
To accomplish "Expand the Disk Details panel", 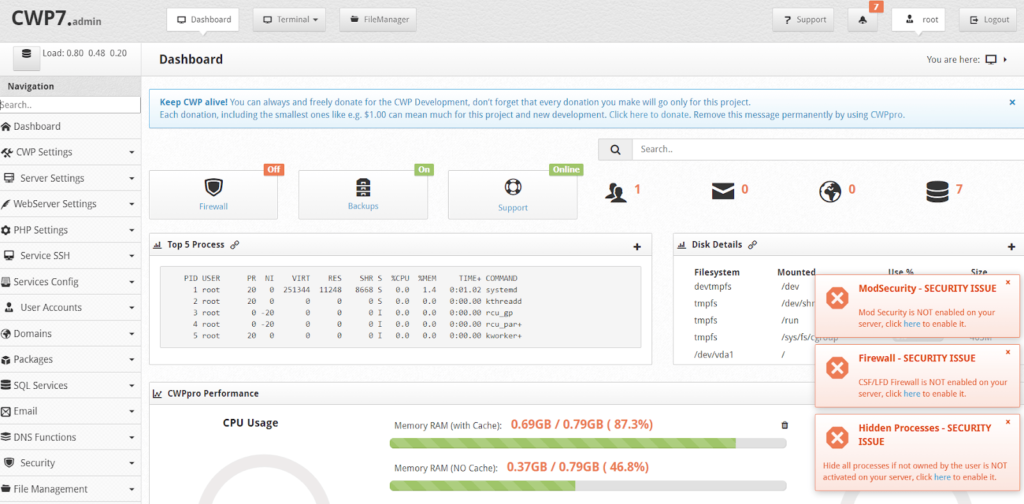I will point(1012,247).
